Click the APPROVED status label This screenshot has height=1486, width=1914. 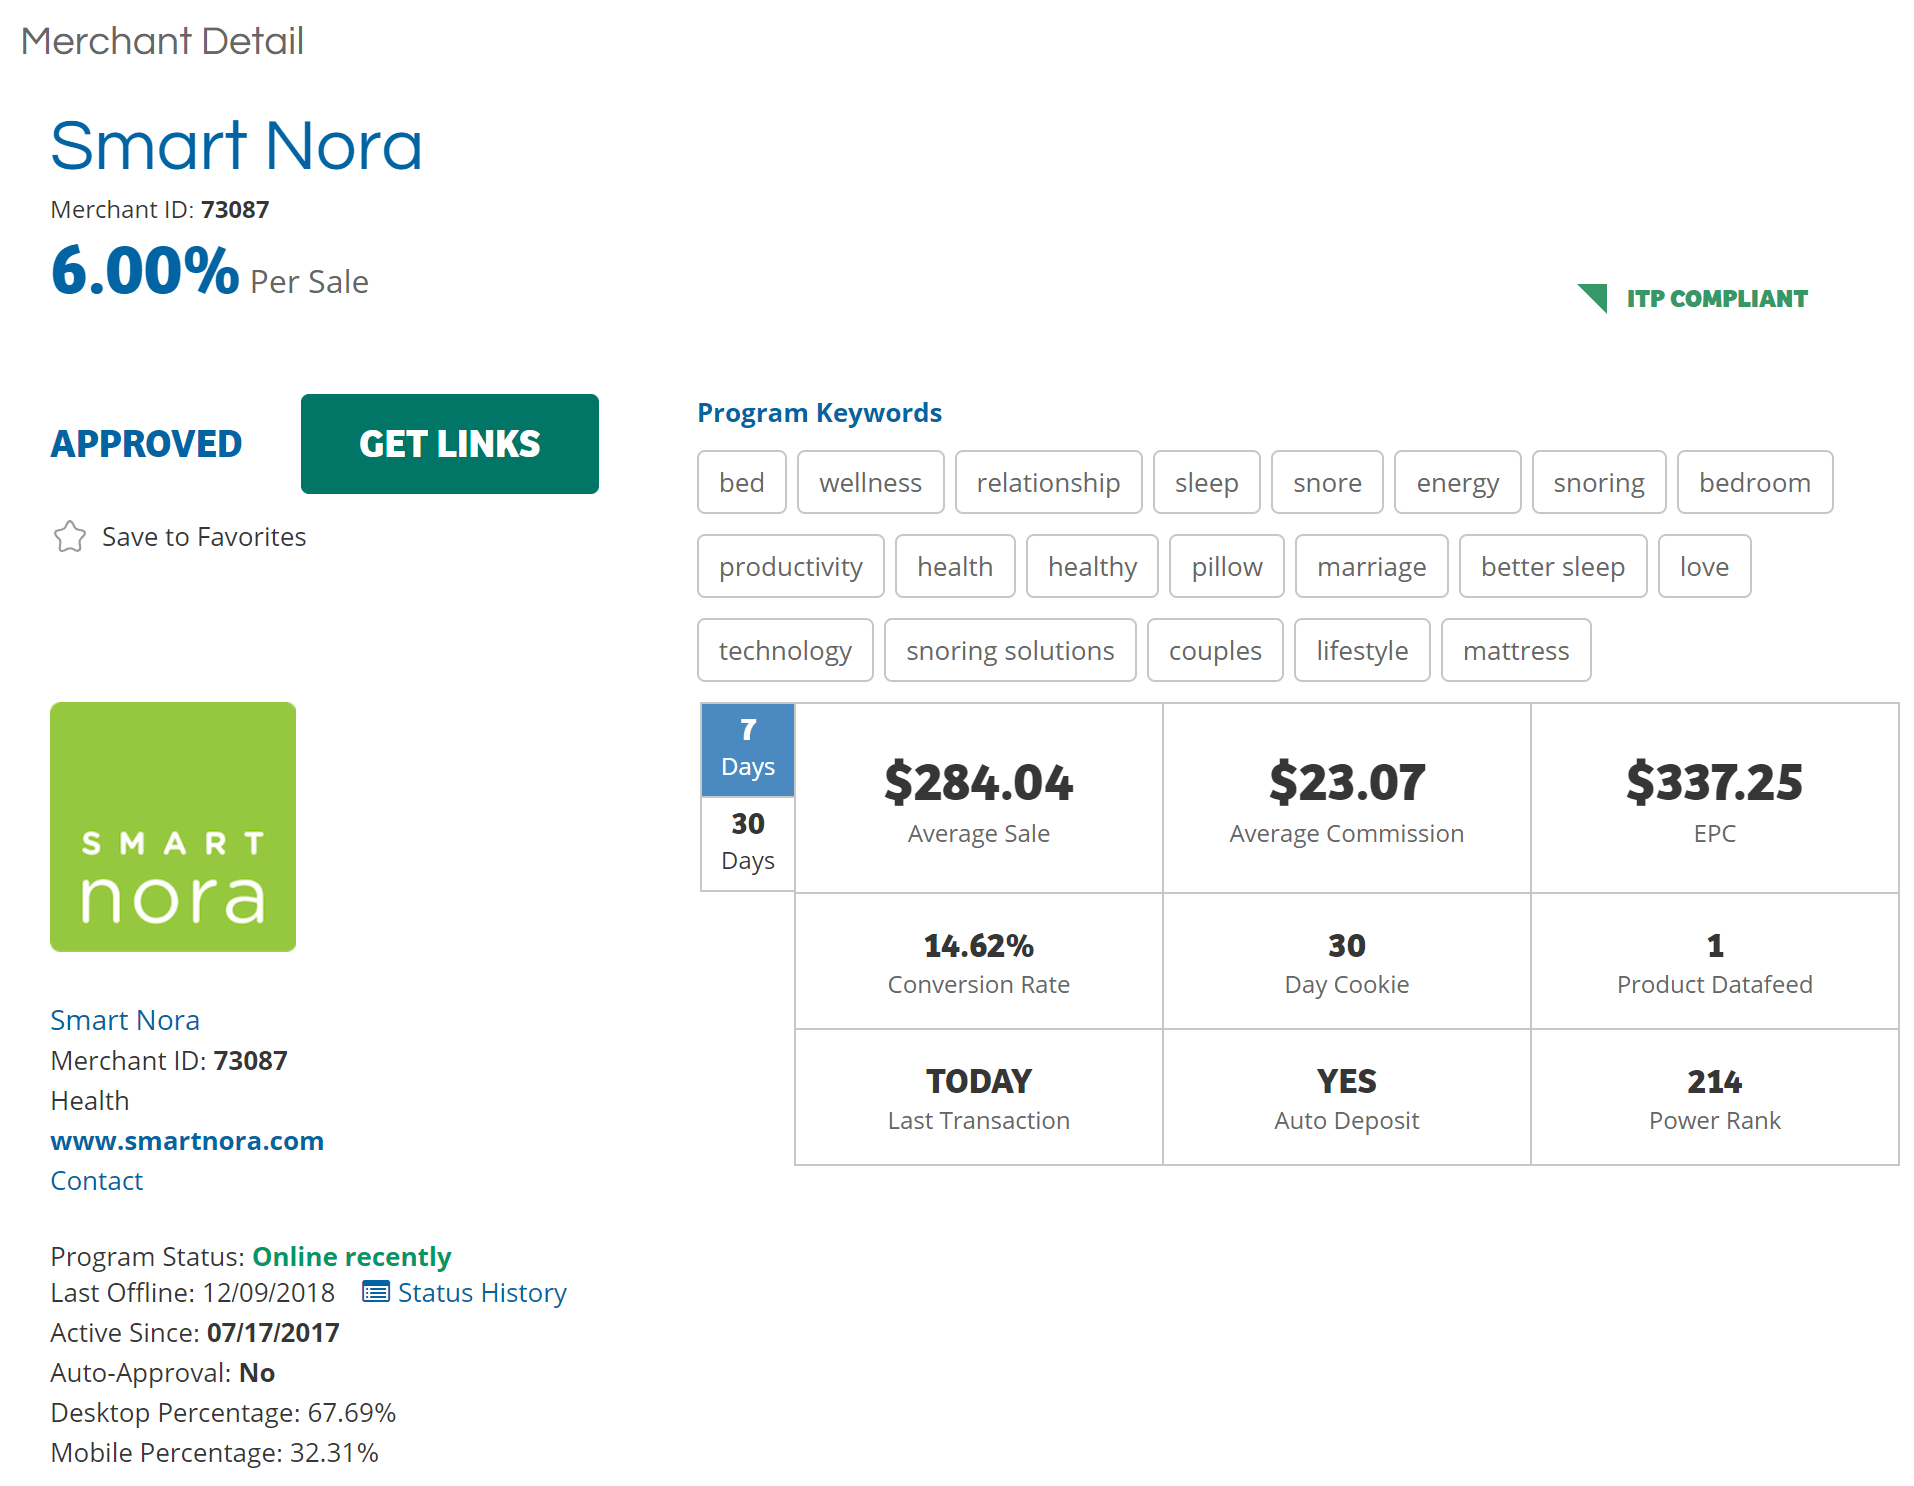point(147,444)
